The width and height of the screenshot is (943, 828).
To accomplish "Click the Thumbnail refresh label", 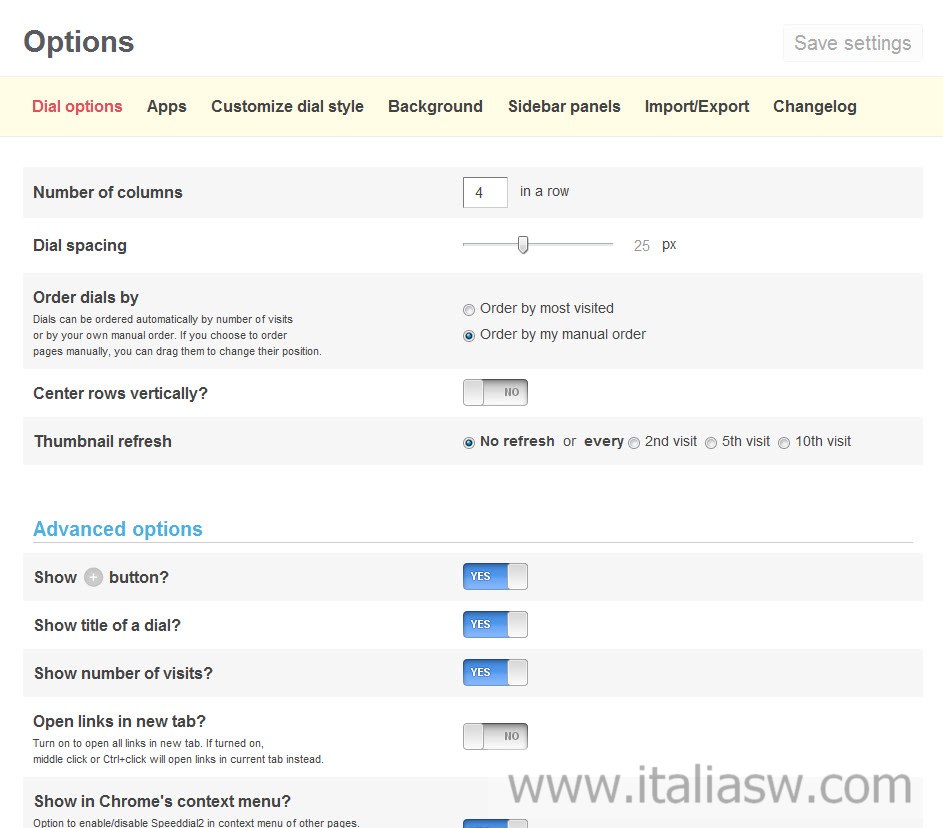I will point(103,441).
